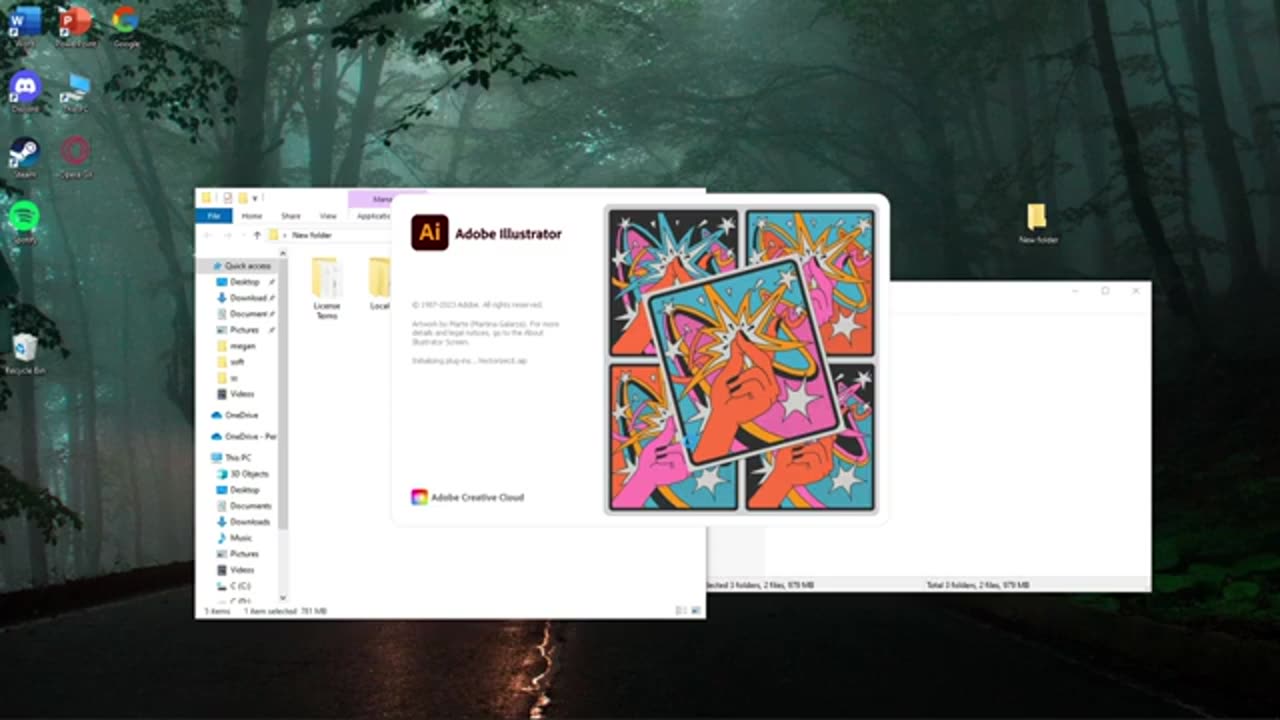The height and width of the screenshot is (720, 1280).
Task: Open pinned Documents under Quick access
Action: (247, 314)
